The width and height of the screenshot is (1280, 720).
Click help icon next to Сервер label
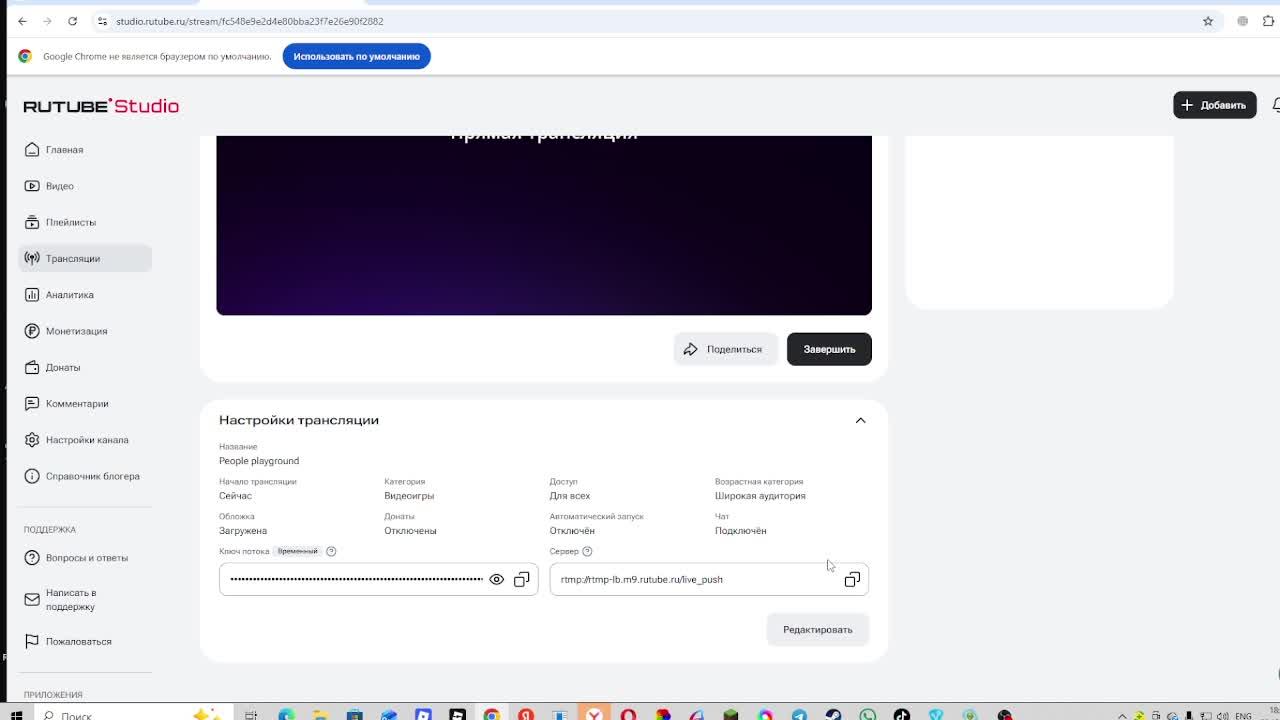click(x=587, y=551)
